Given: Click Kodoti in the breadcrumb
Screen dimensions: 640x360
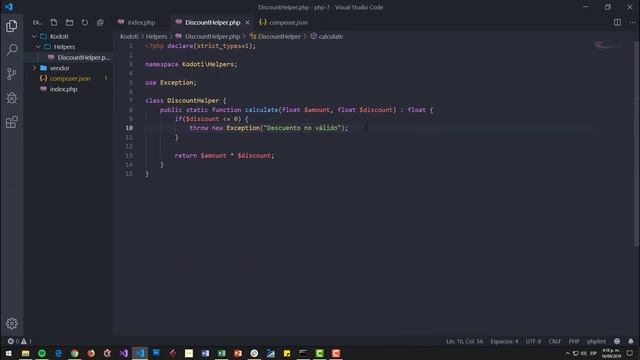Looking at the screenshot, I should click(x=129, y=36).
